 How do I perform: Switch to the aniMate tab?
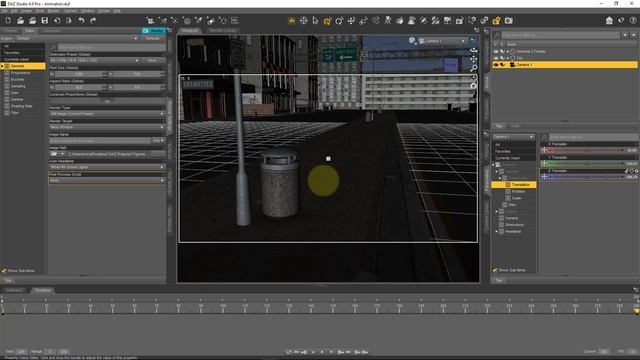(x=14, y=290)
